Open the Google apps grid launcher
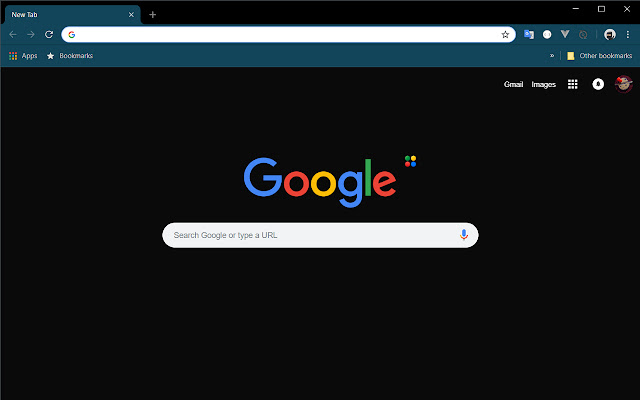 click(573, 84)
